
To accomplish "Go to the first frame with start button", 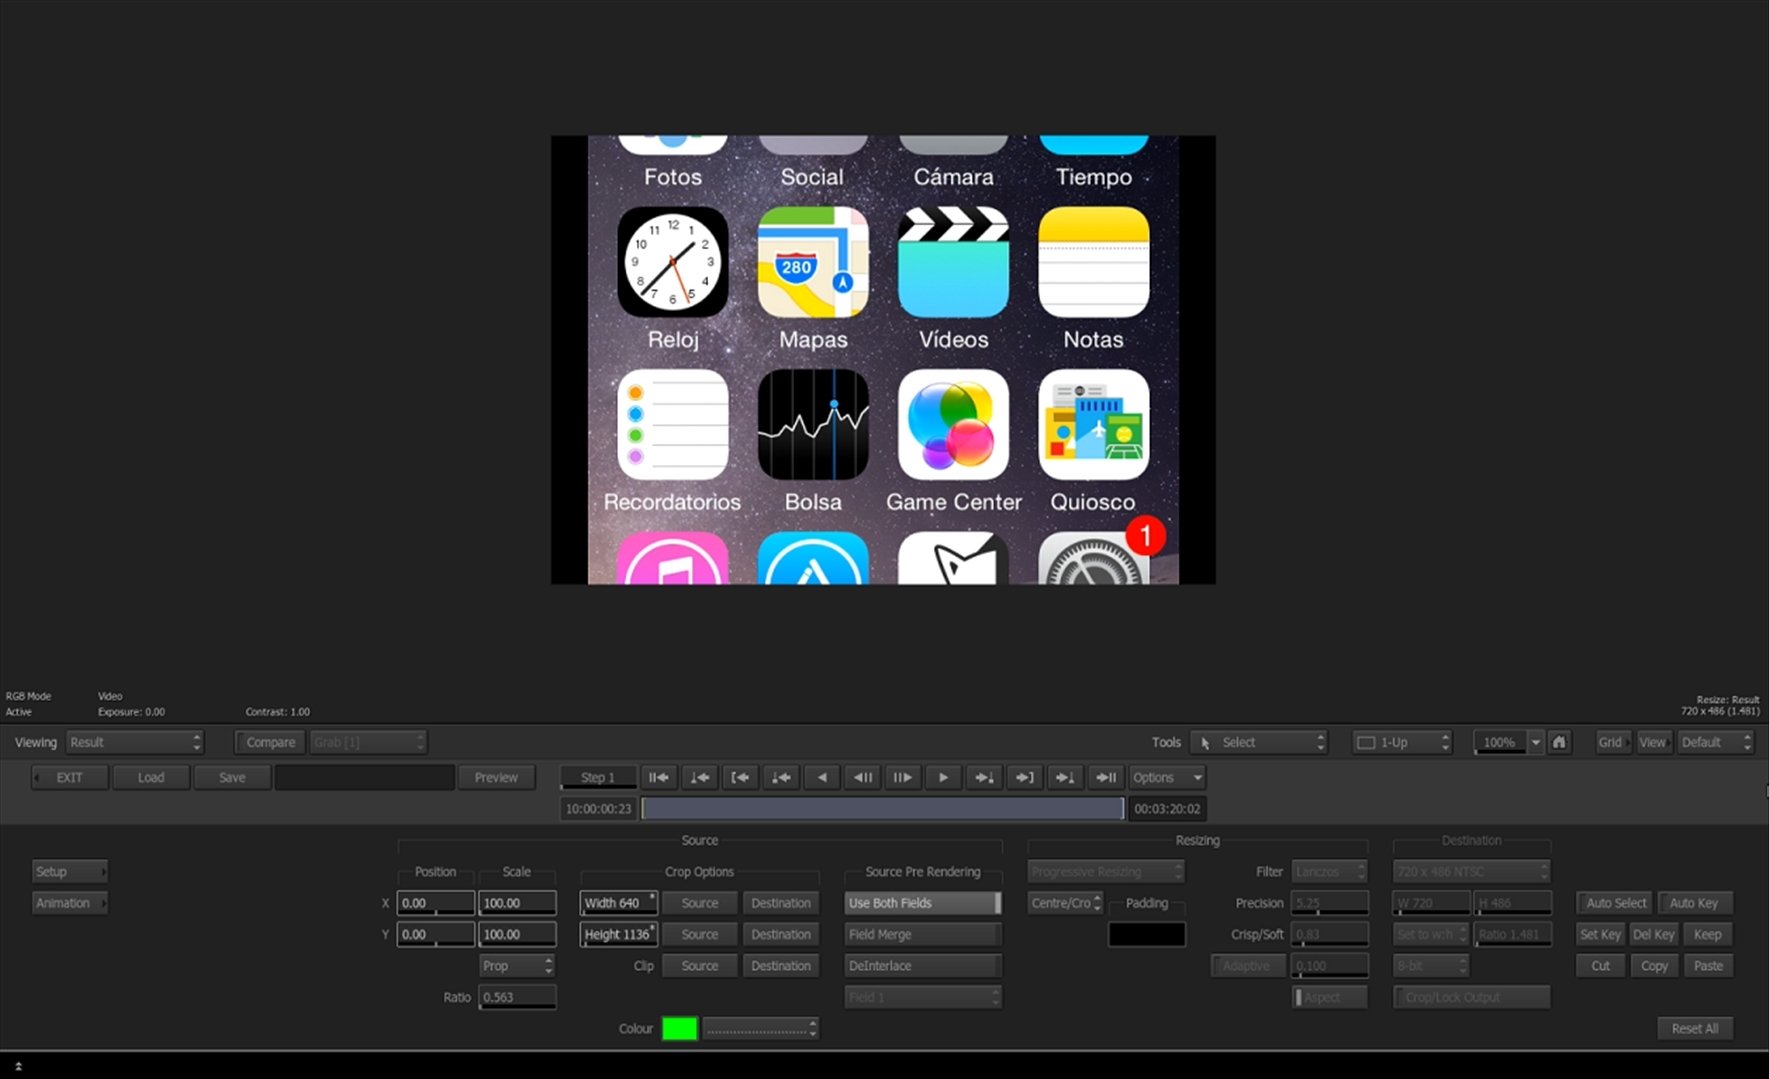I will pos(658,777).
